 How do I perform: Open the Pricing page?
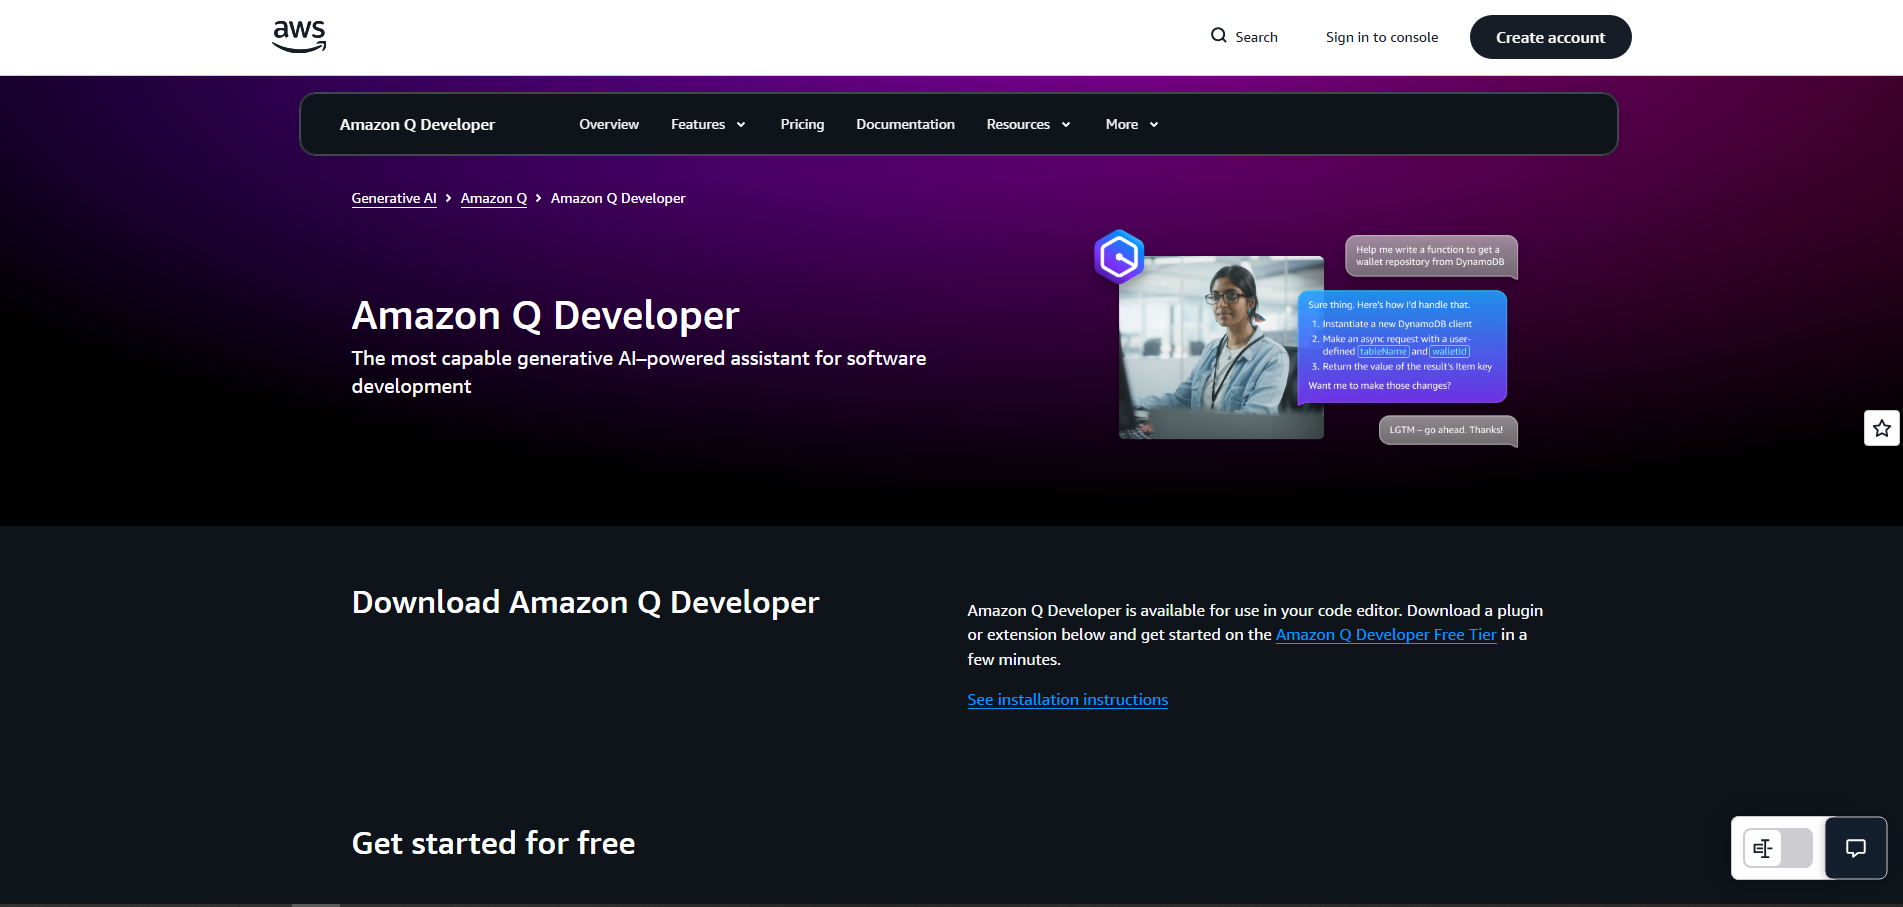pyautogui.click(x=802, y=124)
